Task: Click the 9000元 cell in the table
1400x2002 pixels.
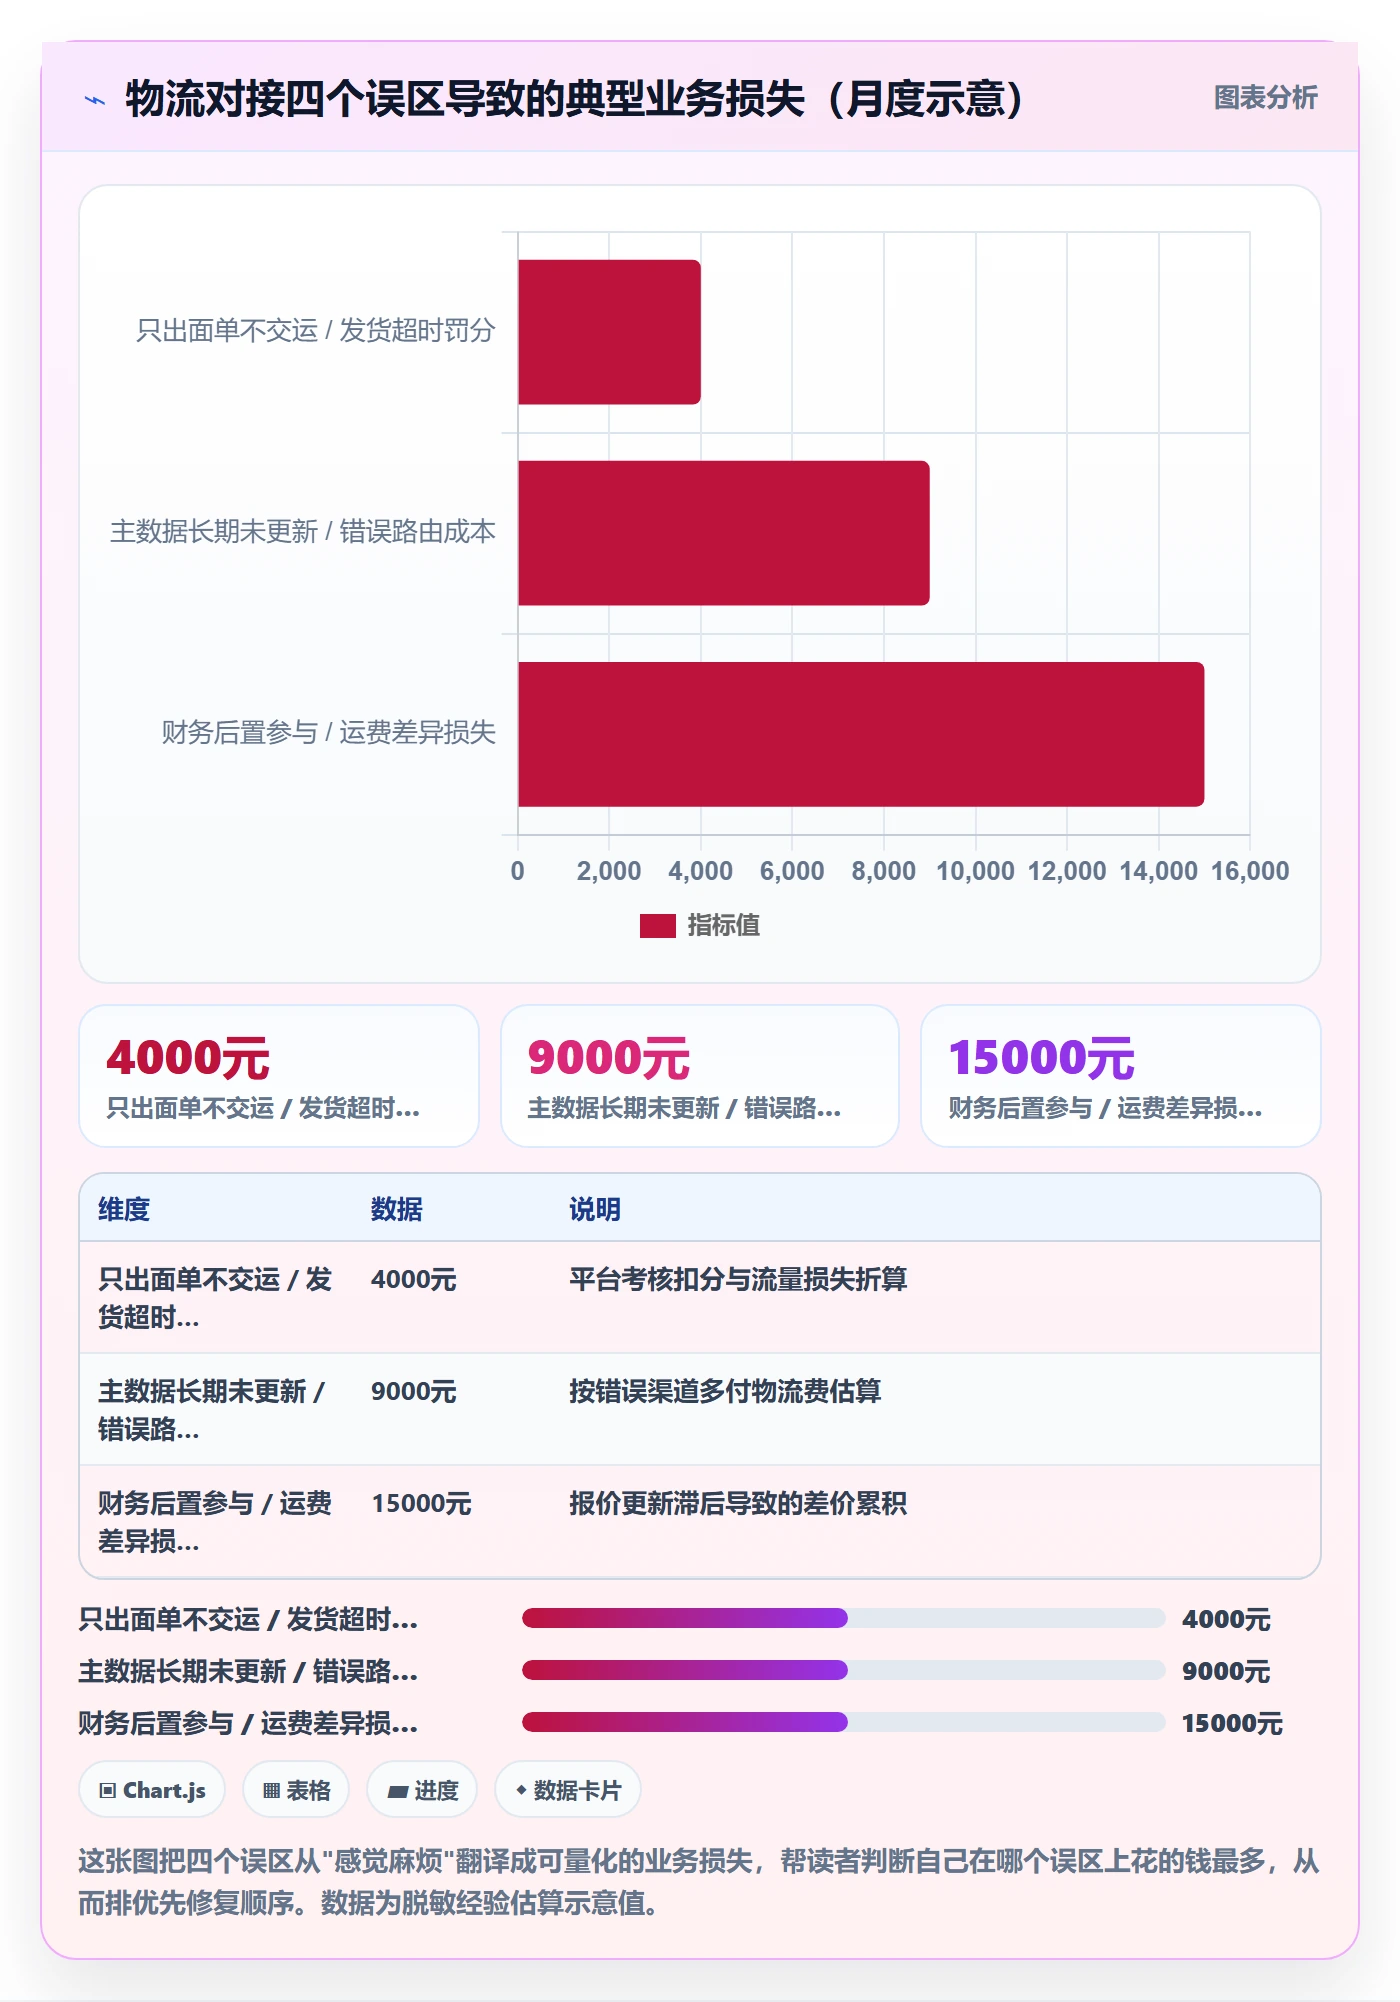Action: click(414, 1391)
